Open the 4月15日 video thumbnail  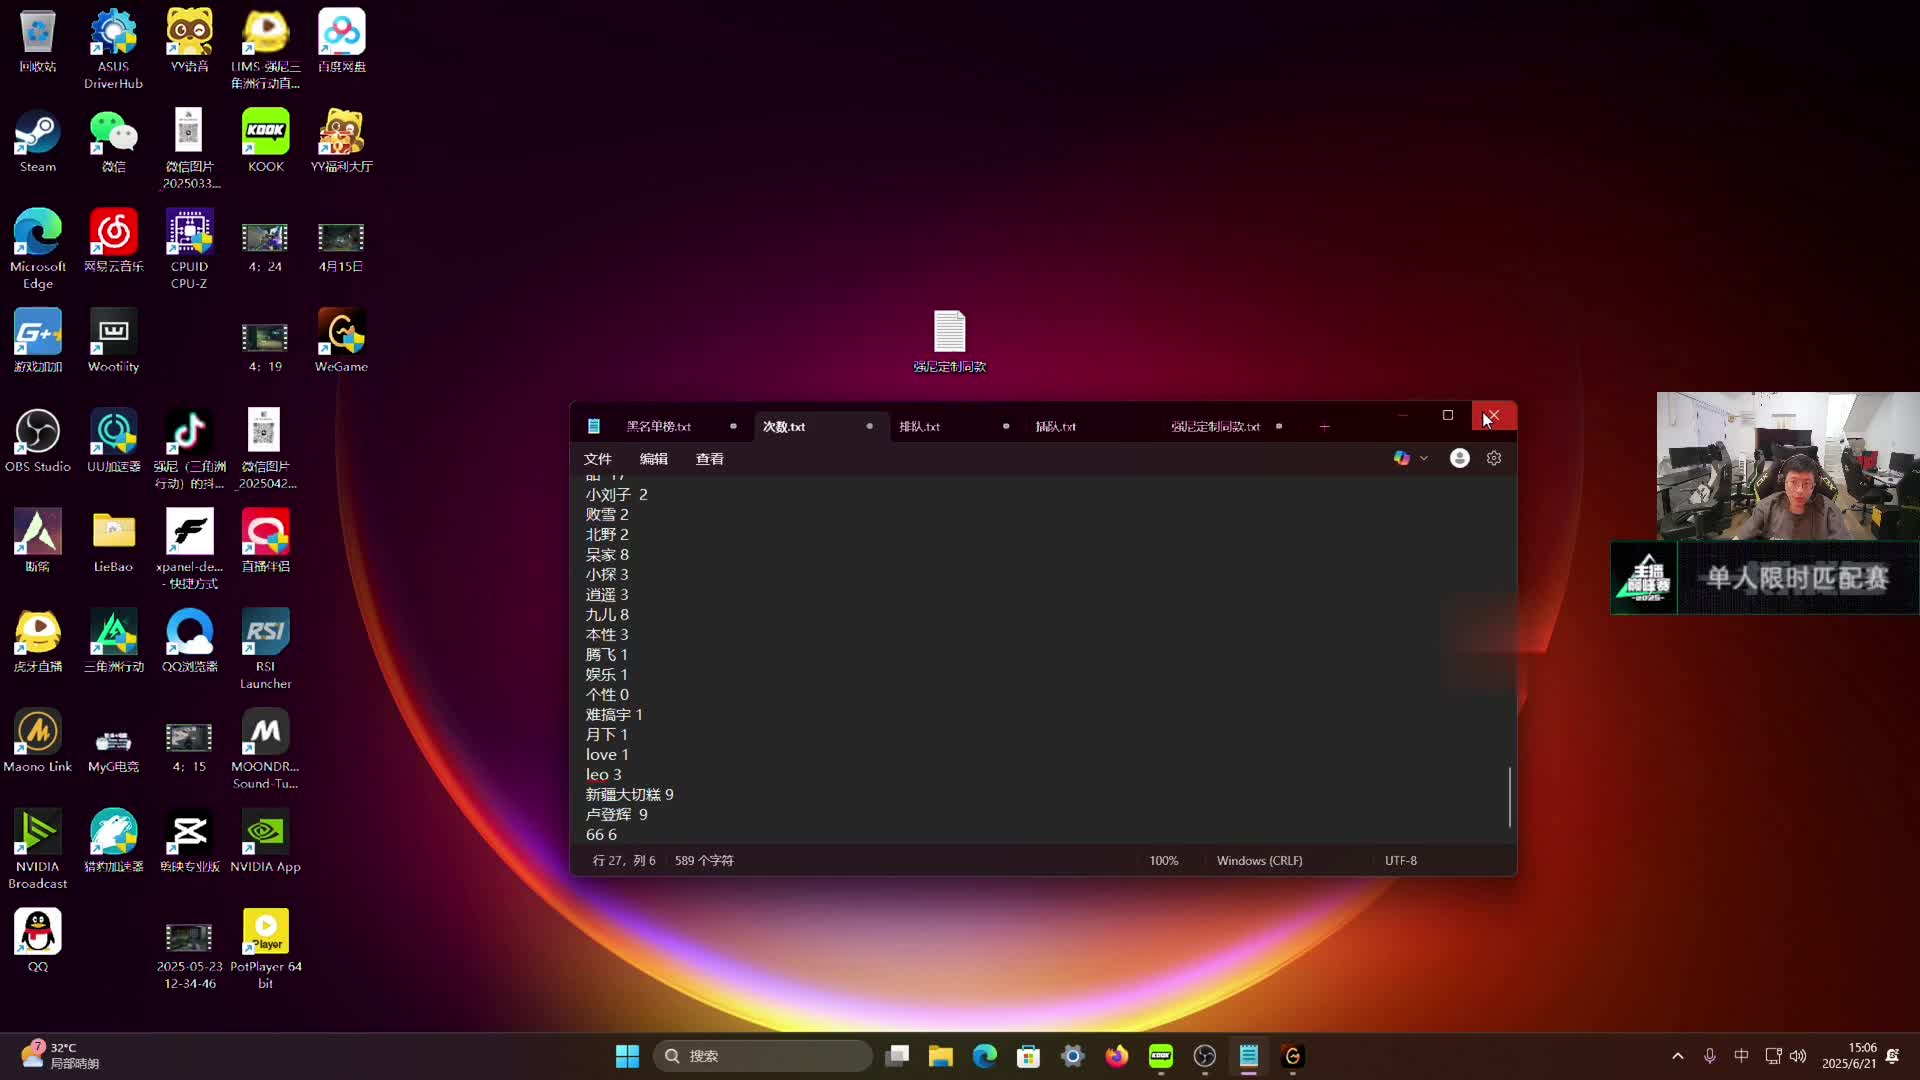pos(341,247)
